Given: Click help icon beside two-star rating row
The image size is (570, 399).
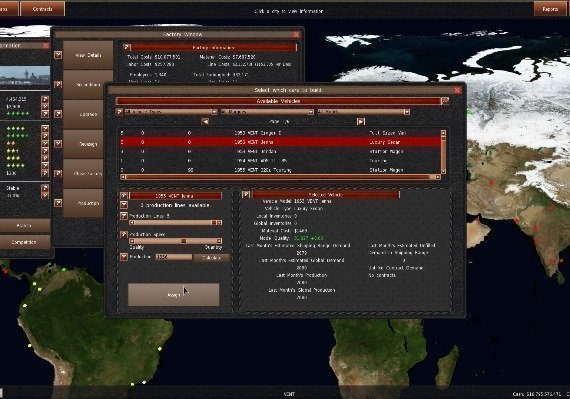Looking at the screenshot, I should point(45,143).
